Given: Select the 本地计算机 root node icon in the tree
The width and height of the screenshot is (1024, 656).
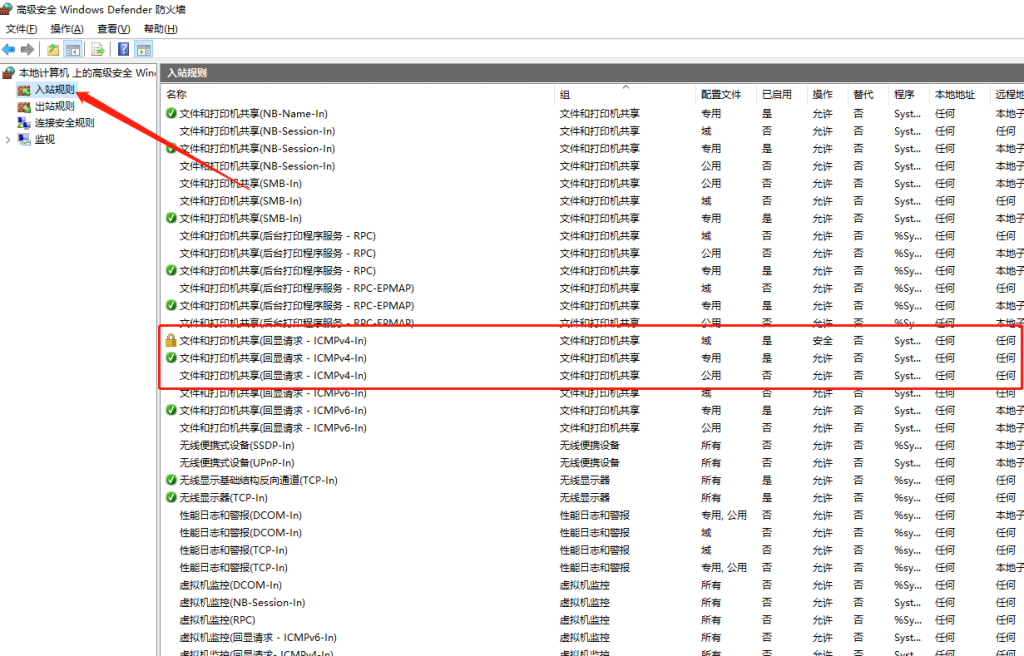Looking at the screenshot, I should click(8, 73).
